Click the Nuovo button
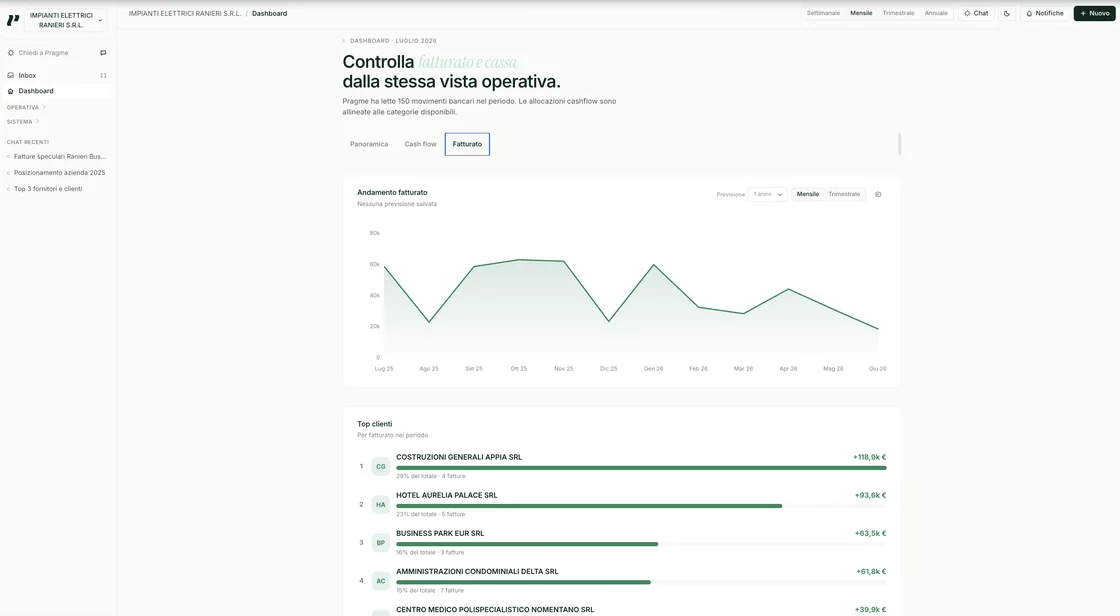This screenshot has width=1120, height=616. (1094, 14)
